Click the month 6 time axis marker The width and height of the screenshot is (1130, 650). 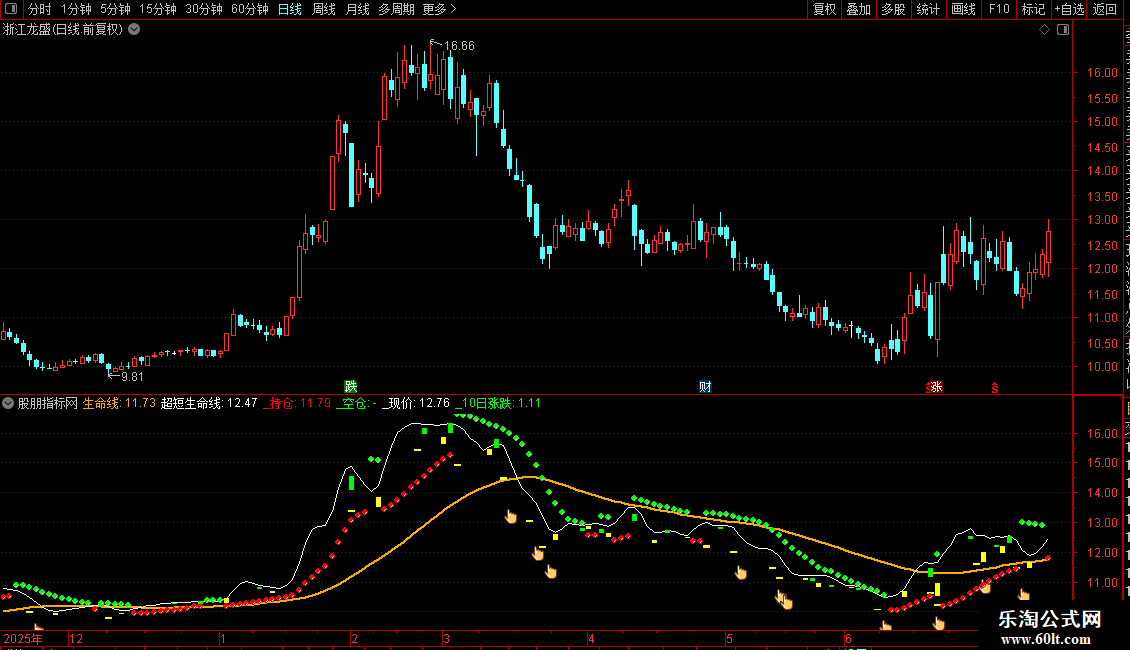click(849, 638)
